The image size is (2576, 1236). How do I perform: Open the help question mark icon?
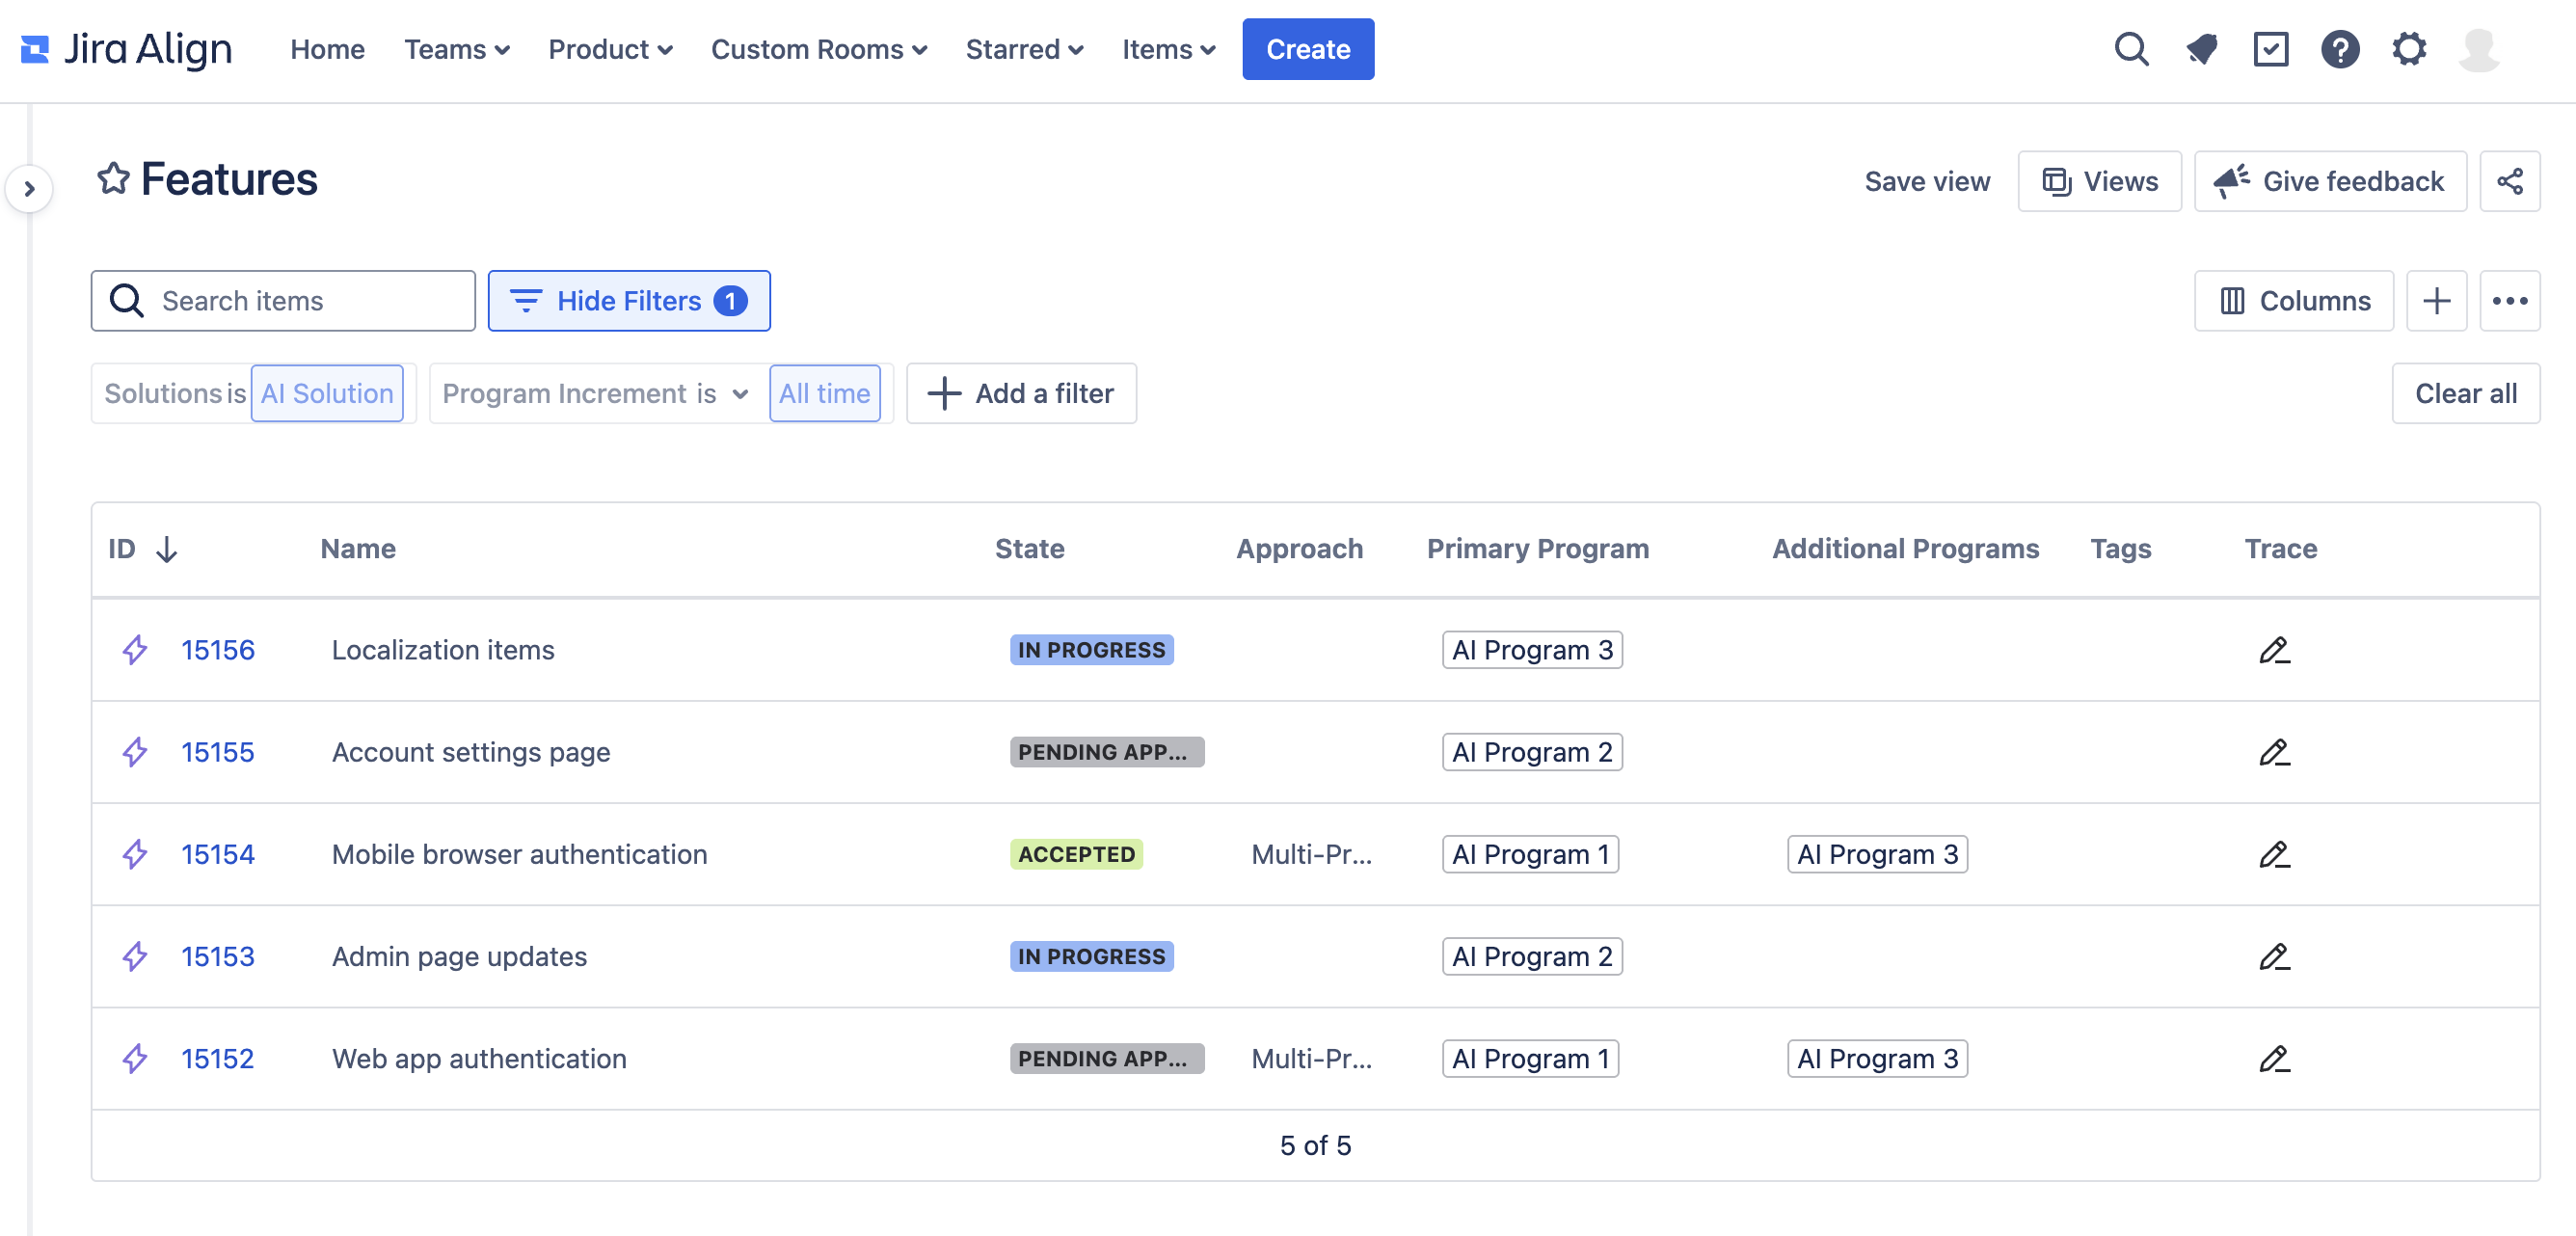(2340, 49)
